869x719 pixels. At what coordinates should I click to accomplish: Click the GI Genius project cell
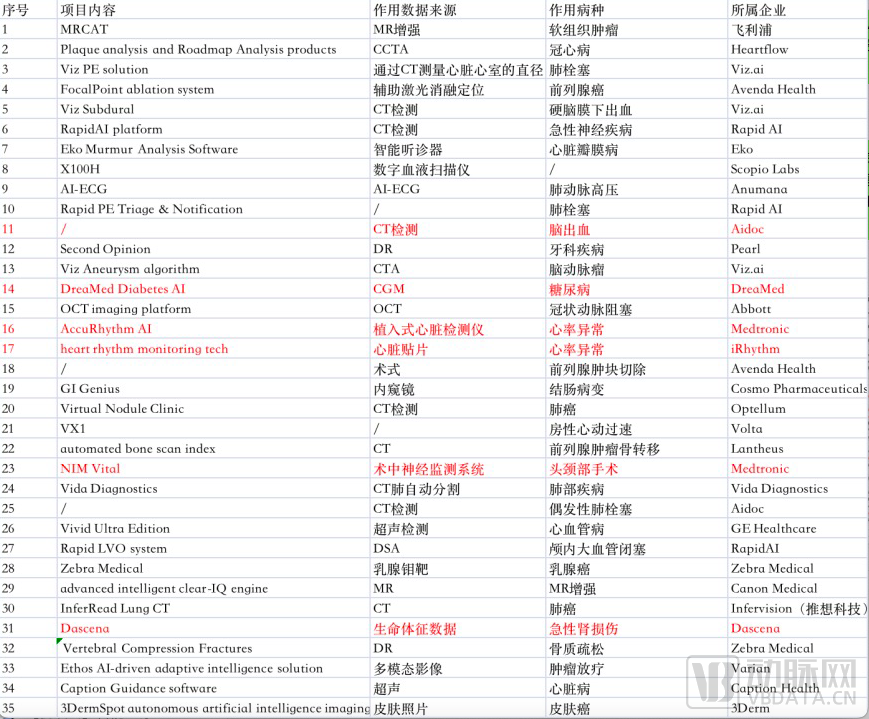point(90,389)
